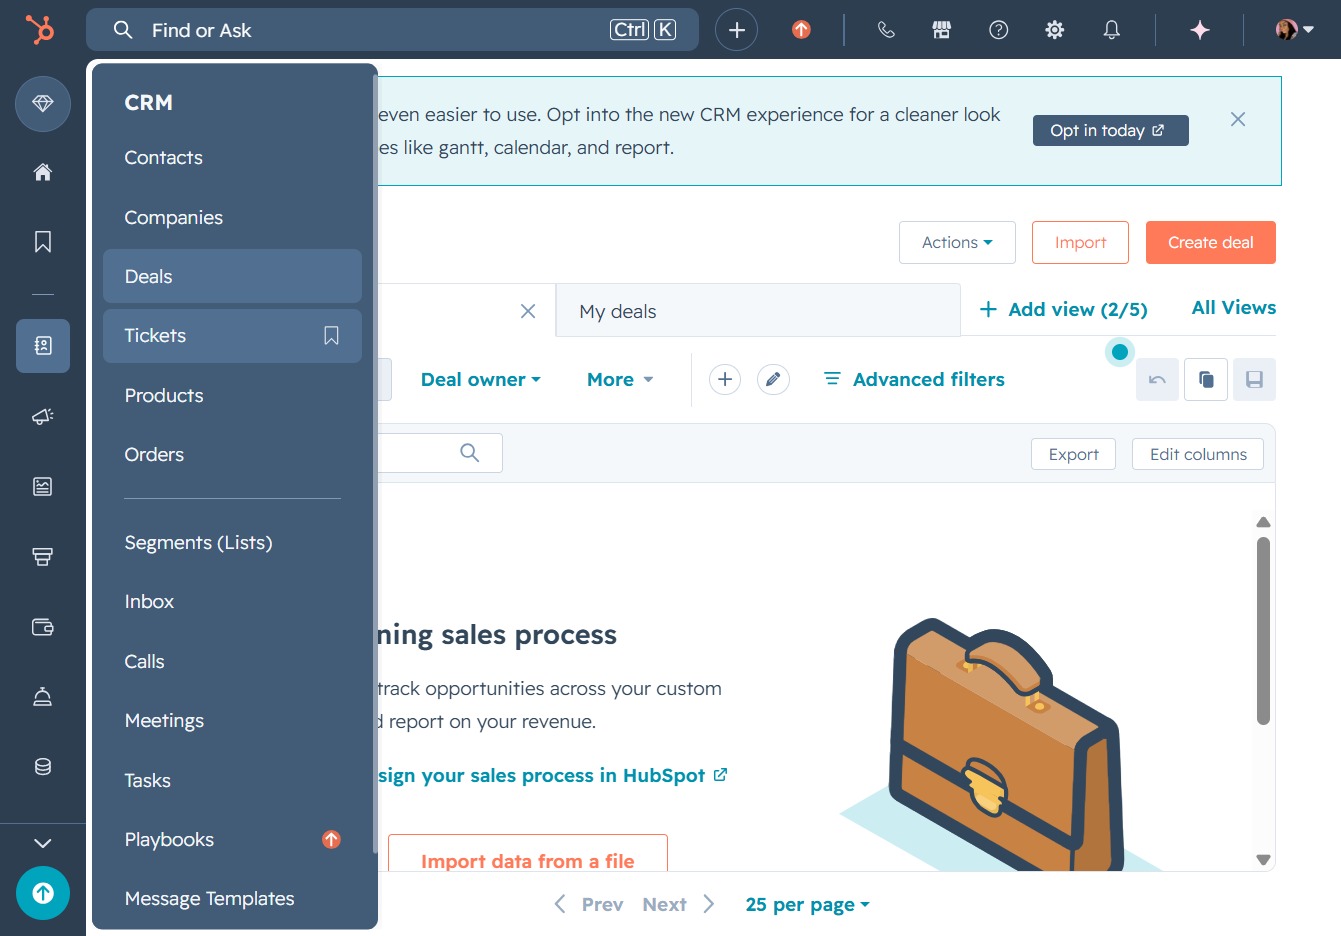Open the marketplace storefront icon
Image resolution: width=1341 pixels, height=936 pixels.
942,30
